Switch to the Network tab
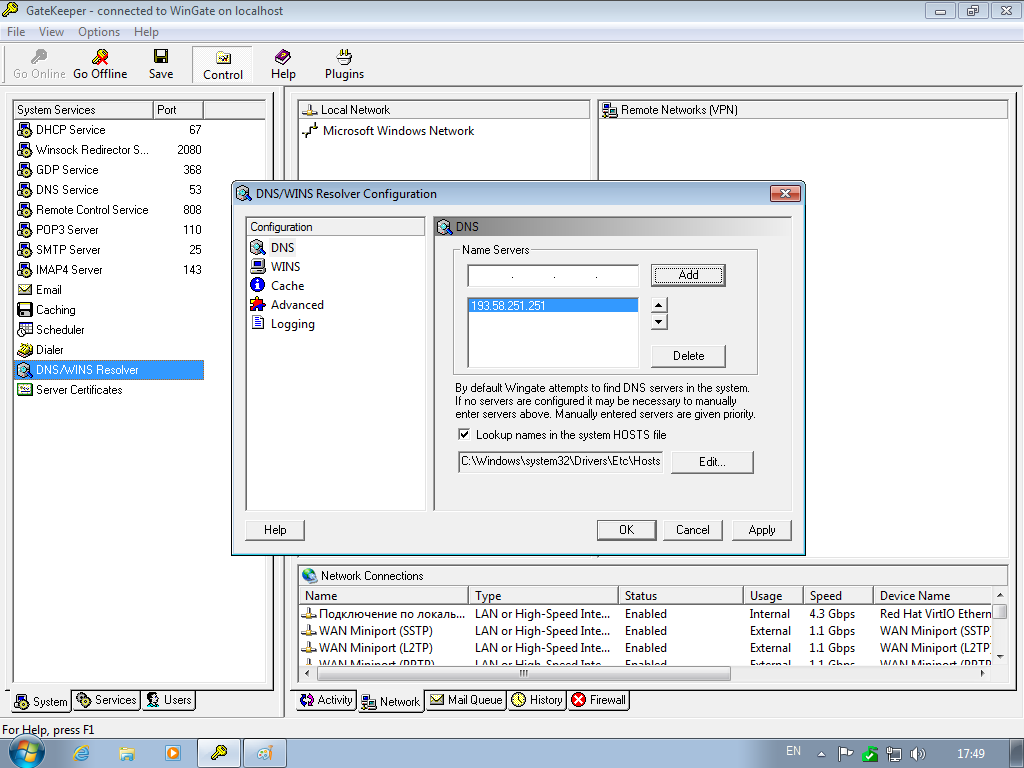Image resolution: width=1024 pixels, height=768 pixels. coord(391,701)
